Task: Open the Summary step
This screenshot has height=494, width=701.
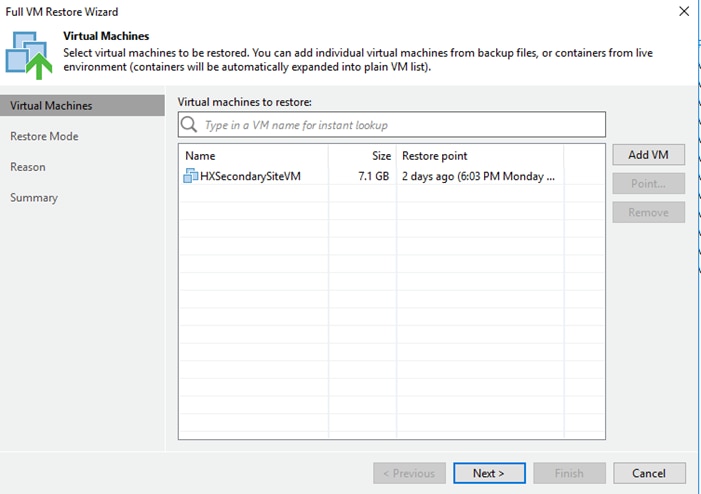Action: [x=34, y=198]
